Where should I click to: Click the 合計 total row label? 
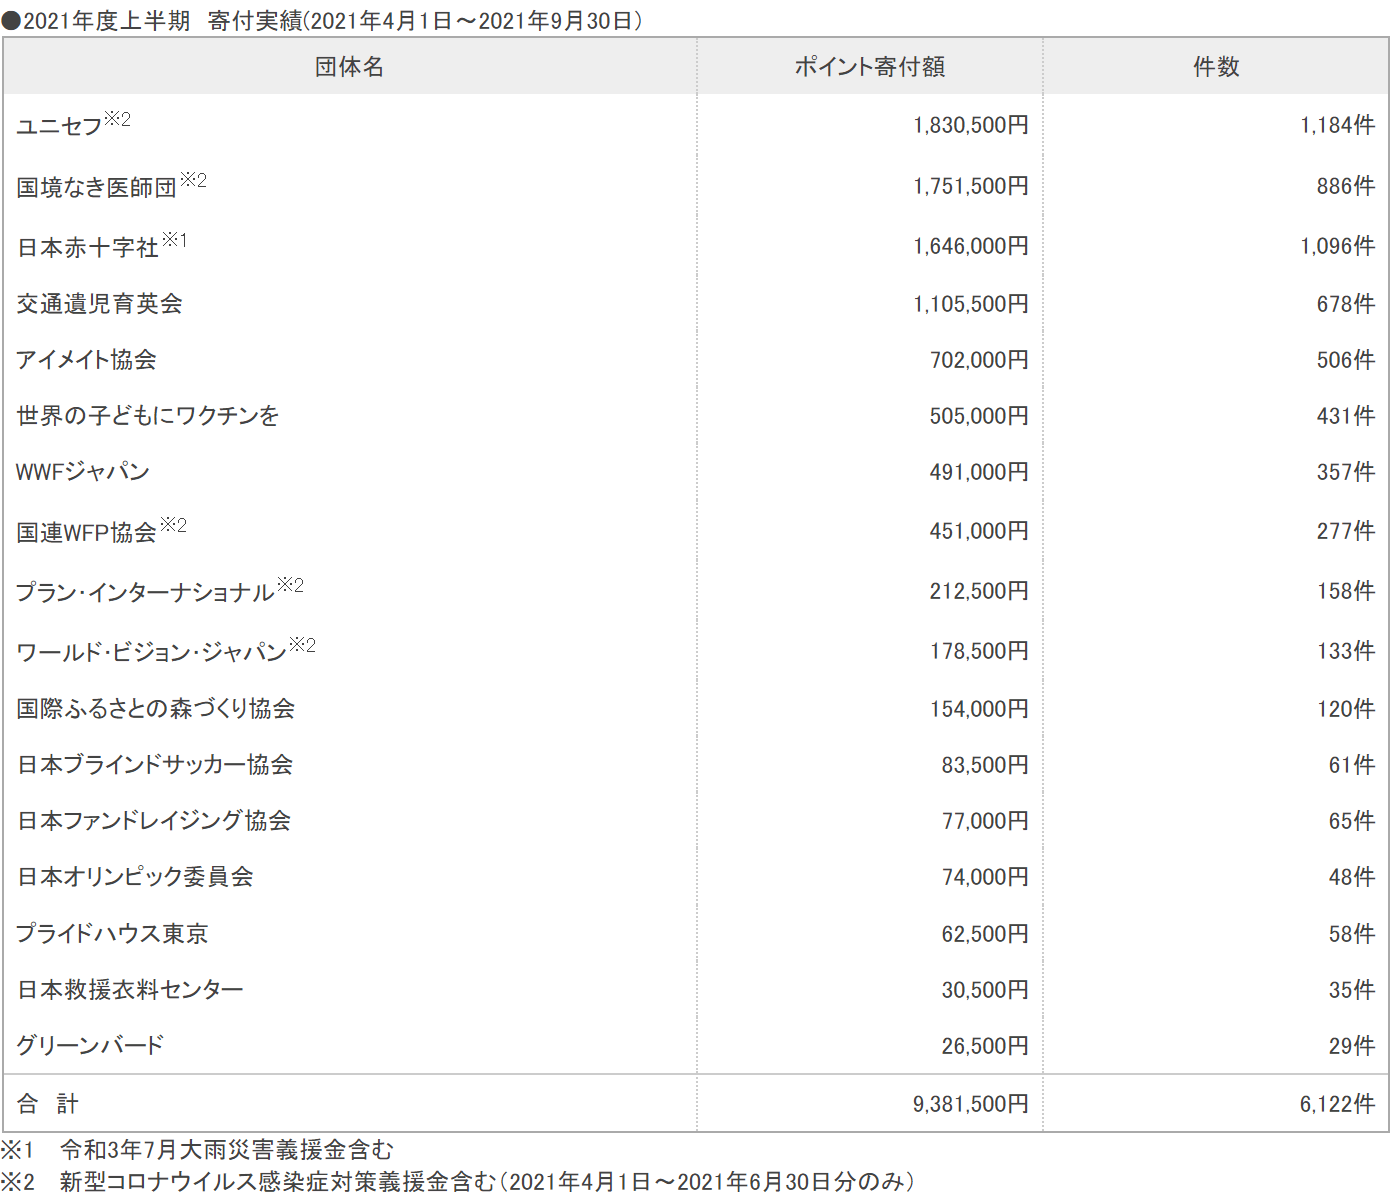[47, 1104]
